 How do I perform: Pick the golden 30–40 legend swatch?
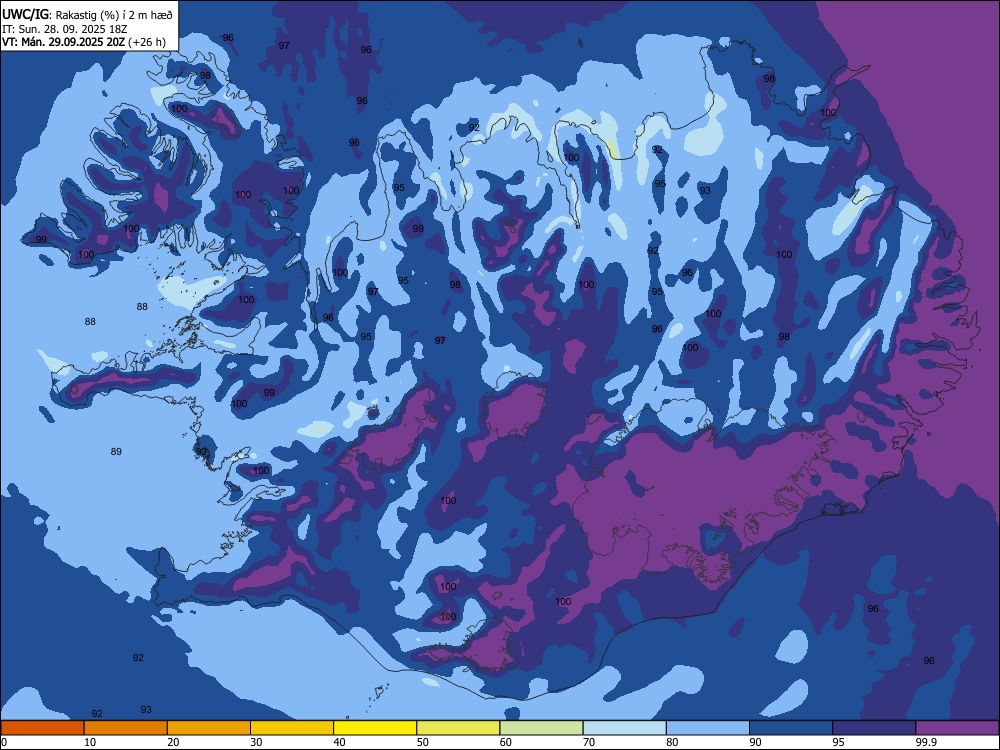(x=292, y=728)
